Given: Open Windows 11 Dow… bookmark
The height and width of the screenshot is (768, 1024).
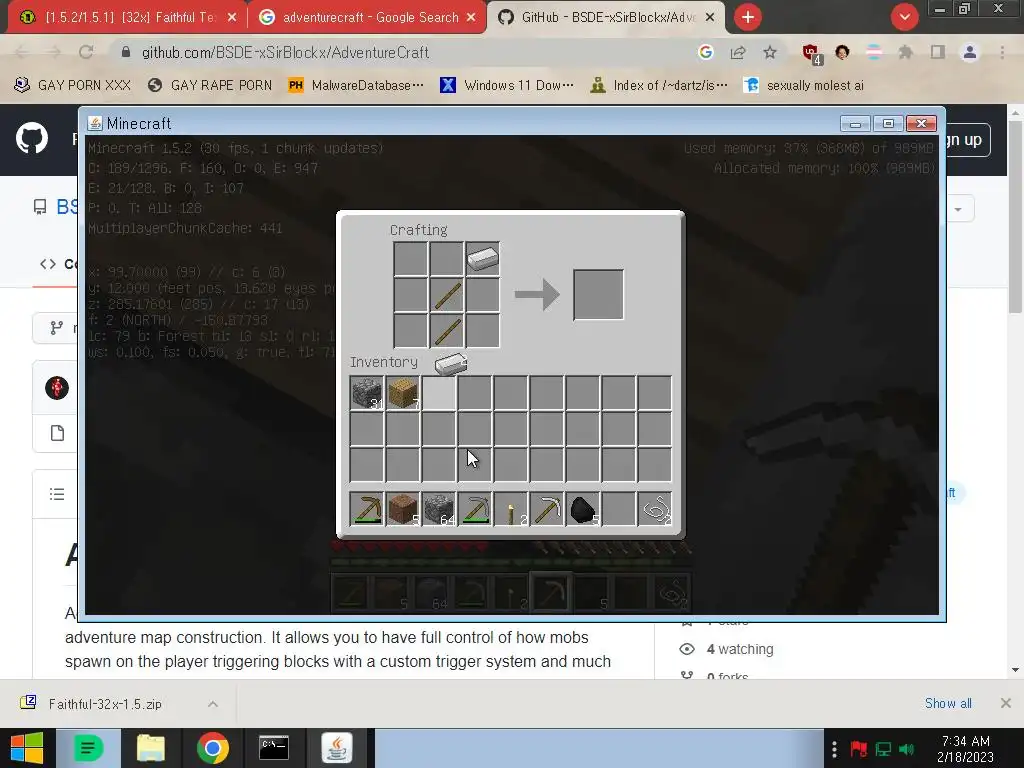Looking at the screenshot, I should (x=507, y=85).
